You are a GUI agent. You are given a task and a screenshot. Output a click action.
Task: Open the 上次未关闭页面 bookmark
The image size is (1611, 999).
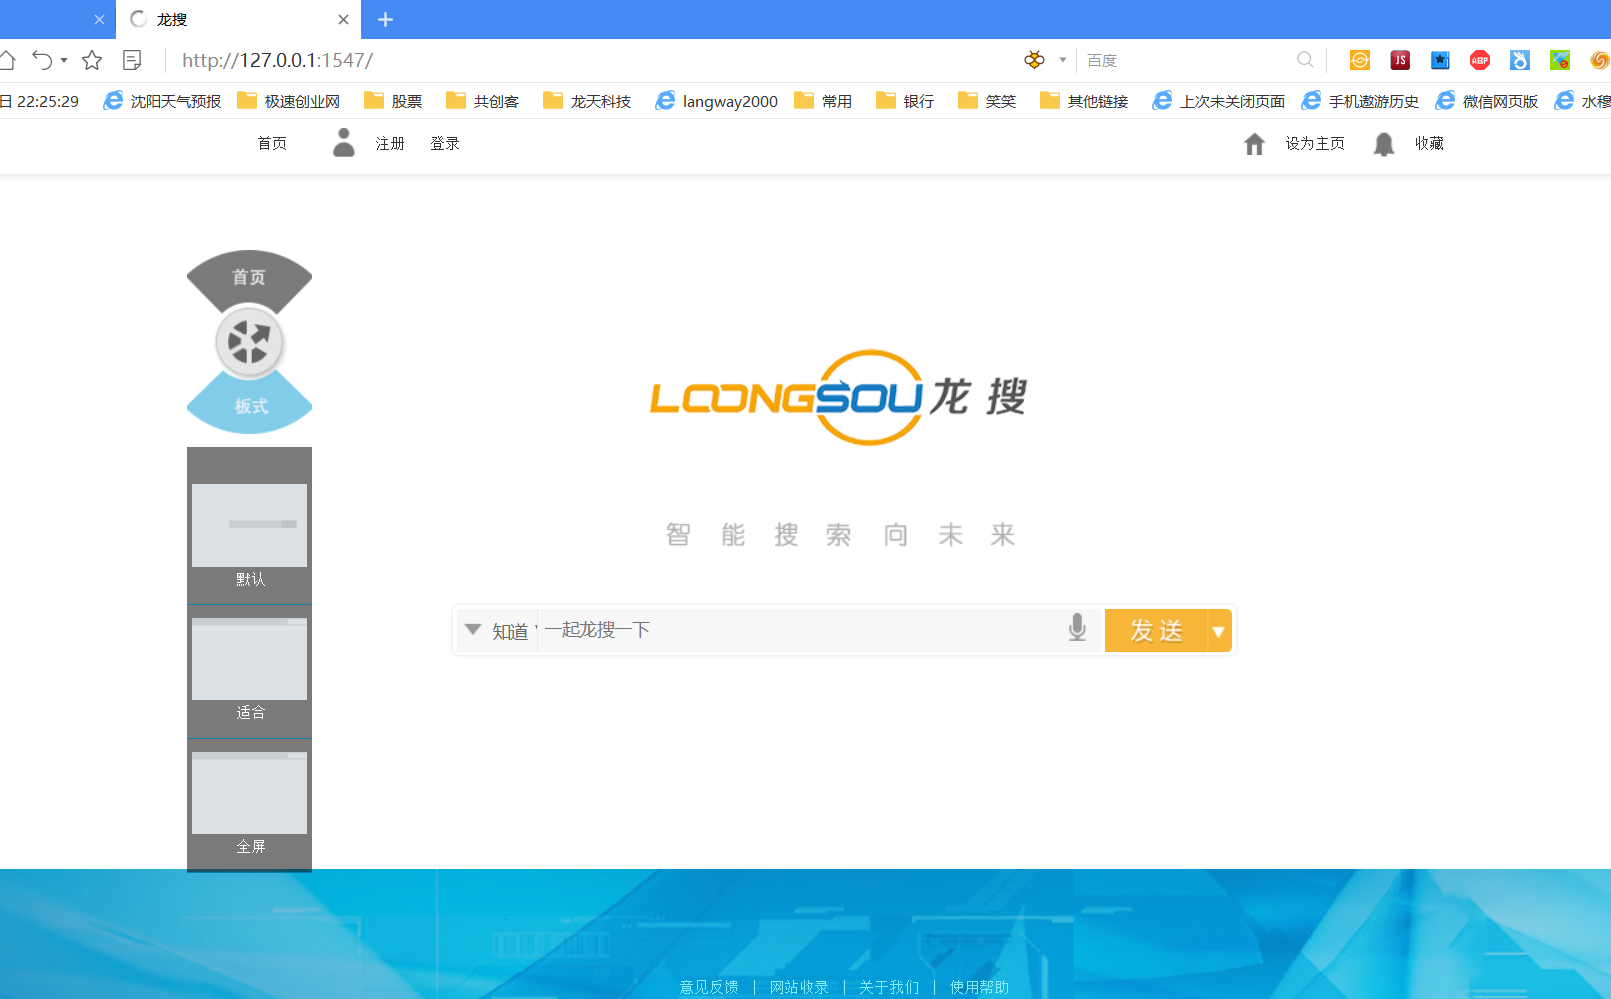click(1219, 101)
